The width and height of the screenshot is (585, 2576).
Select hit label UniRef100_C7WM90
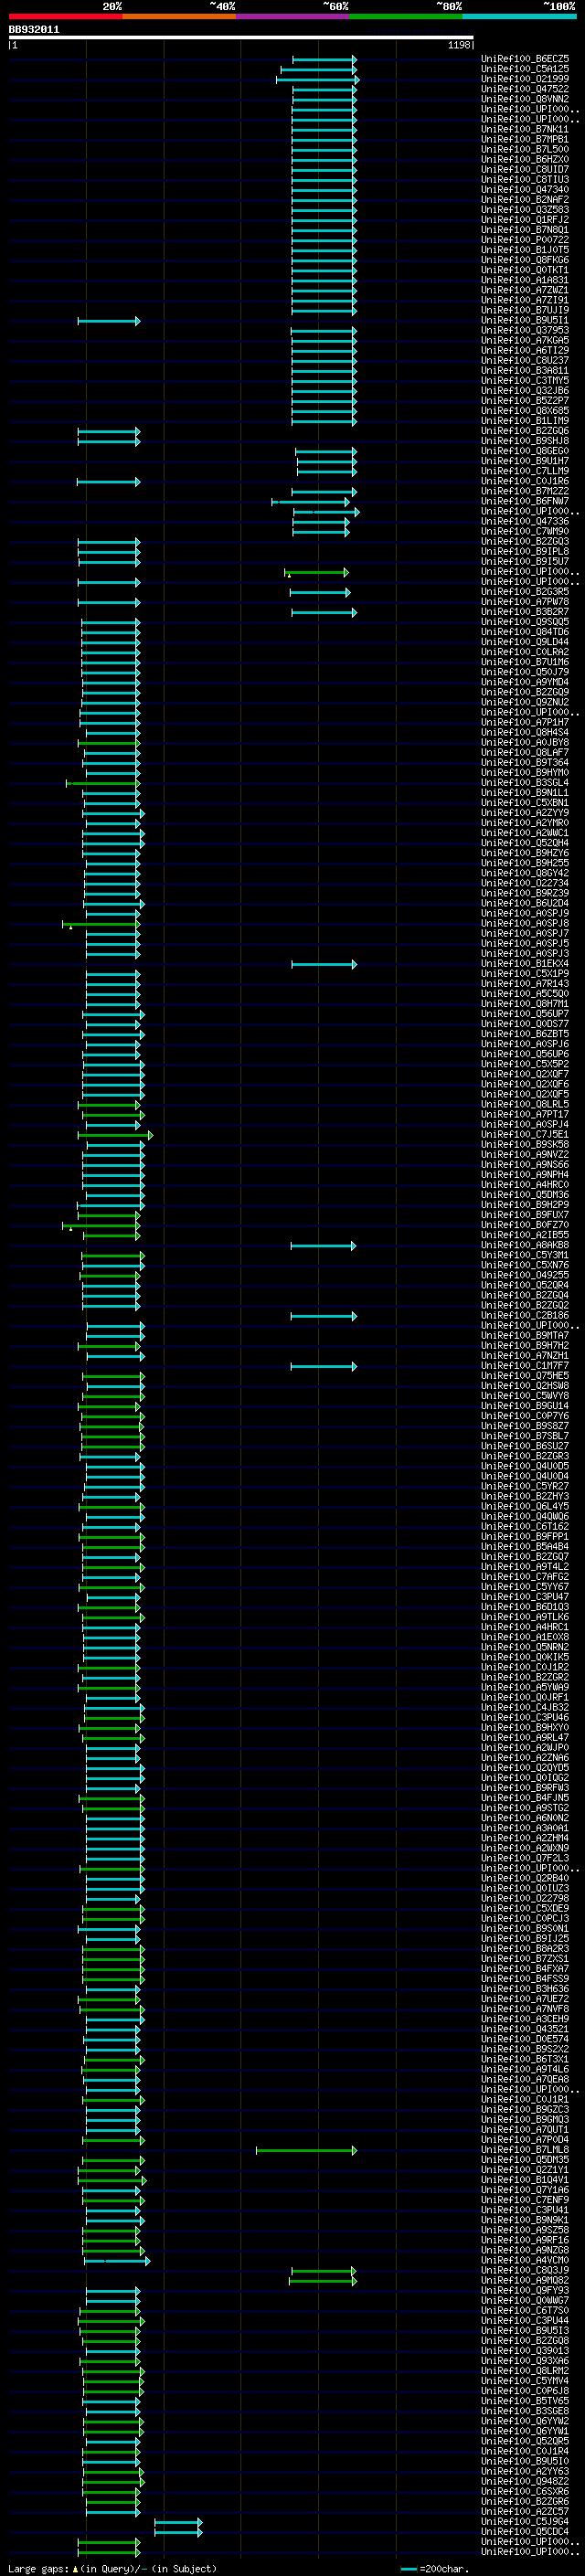525,531
